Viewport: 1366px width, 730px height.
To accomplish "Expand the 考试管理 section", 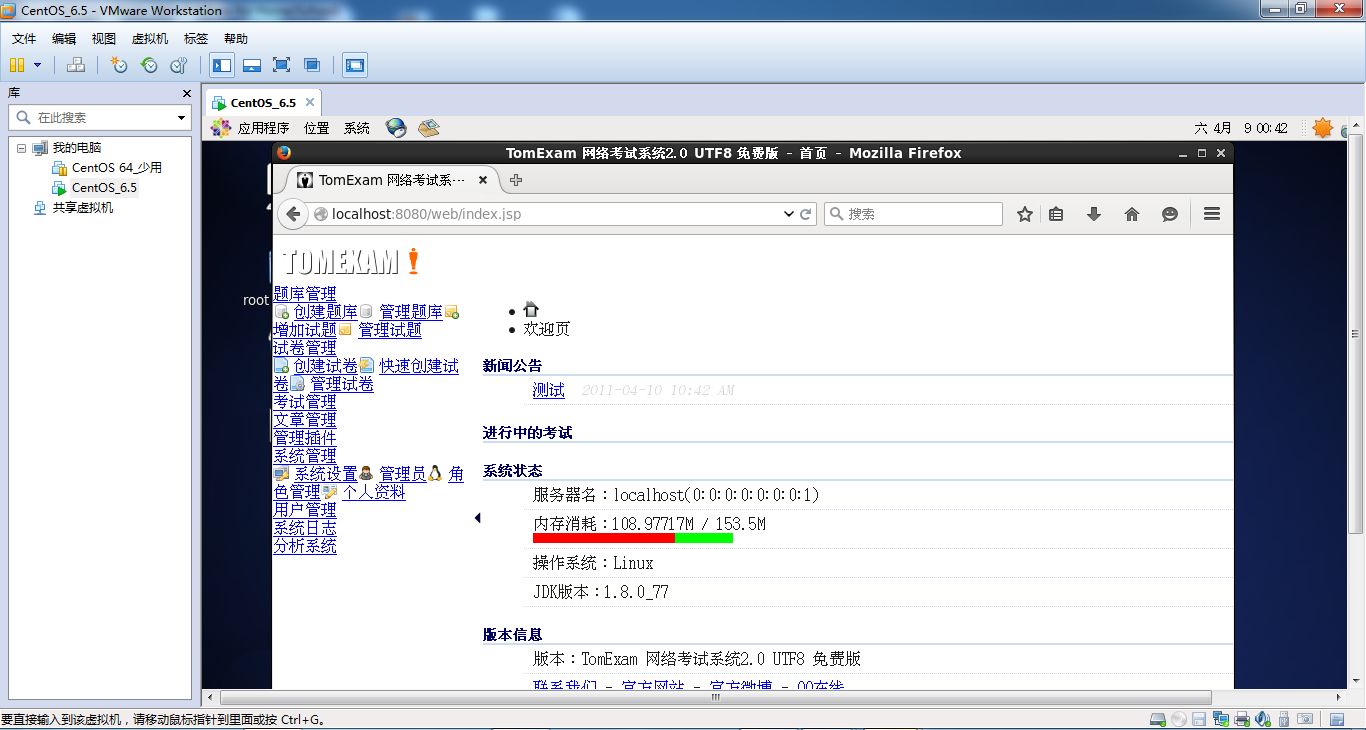I will tap(305, 402).
